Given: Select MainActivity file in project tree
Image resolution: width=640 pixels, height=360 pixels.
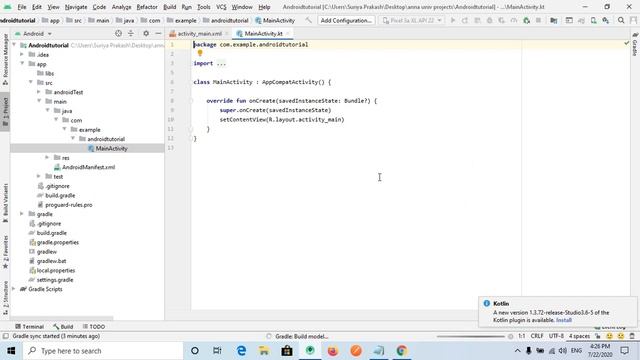Looking at the screenshot, I should coord(108,148).
